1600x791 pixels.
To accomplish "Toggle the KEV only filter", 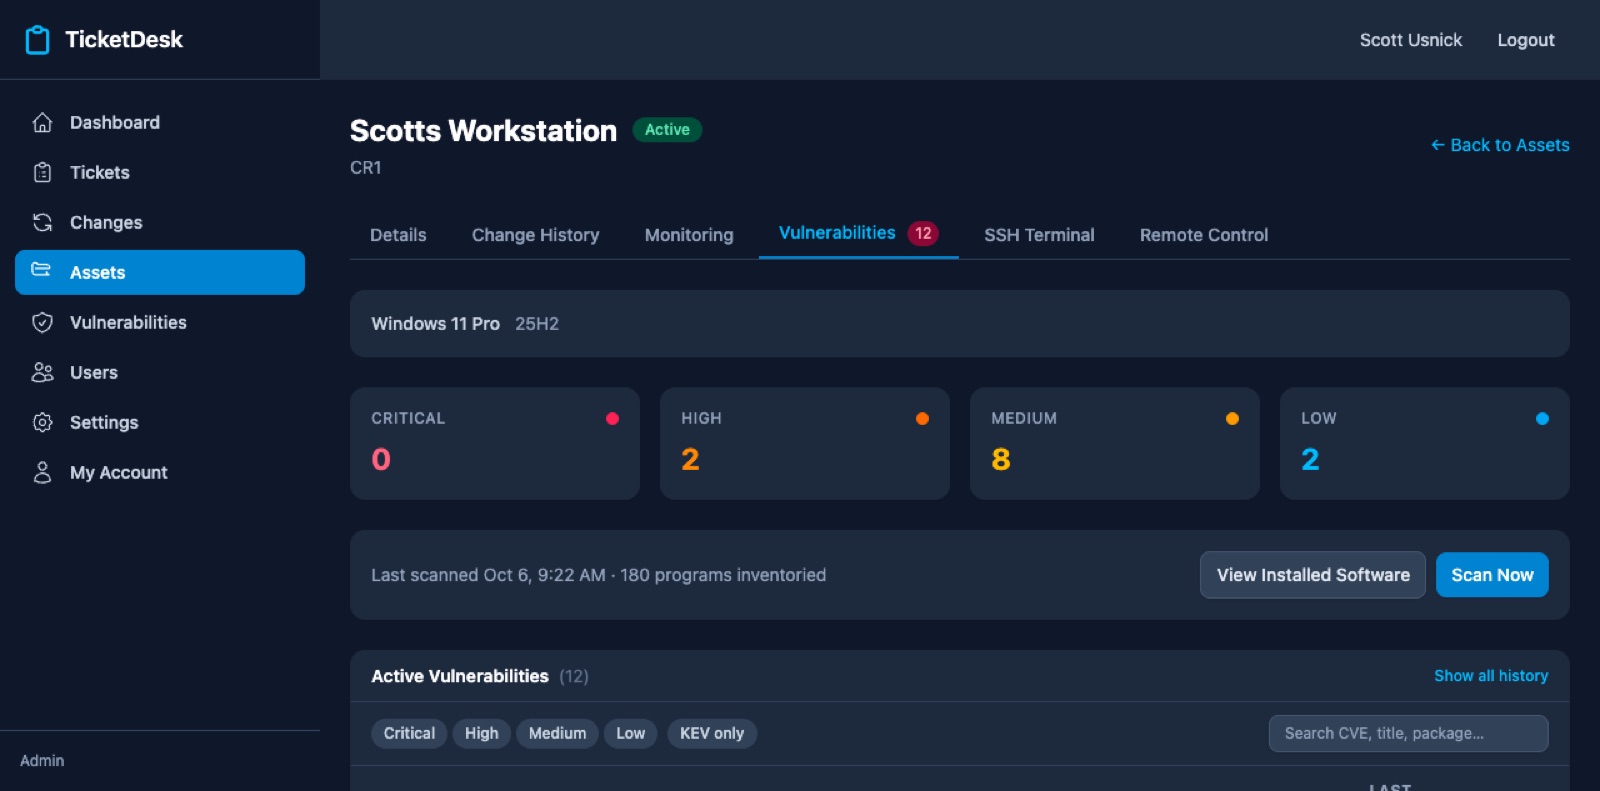I will pos(712,733).
